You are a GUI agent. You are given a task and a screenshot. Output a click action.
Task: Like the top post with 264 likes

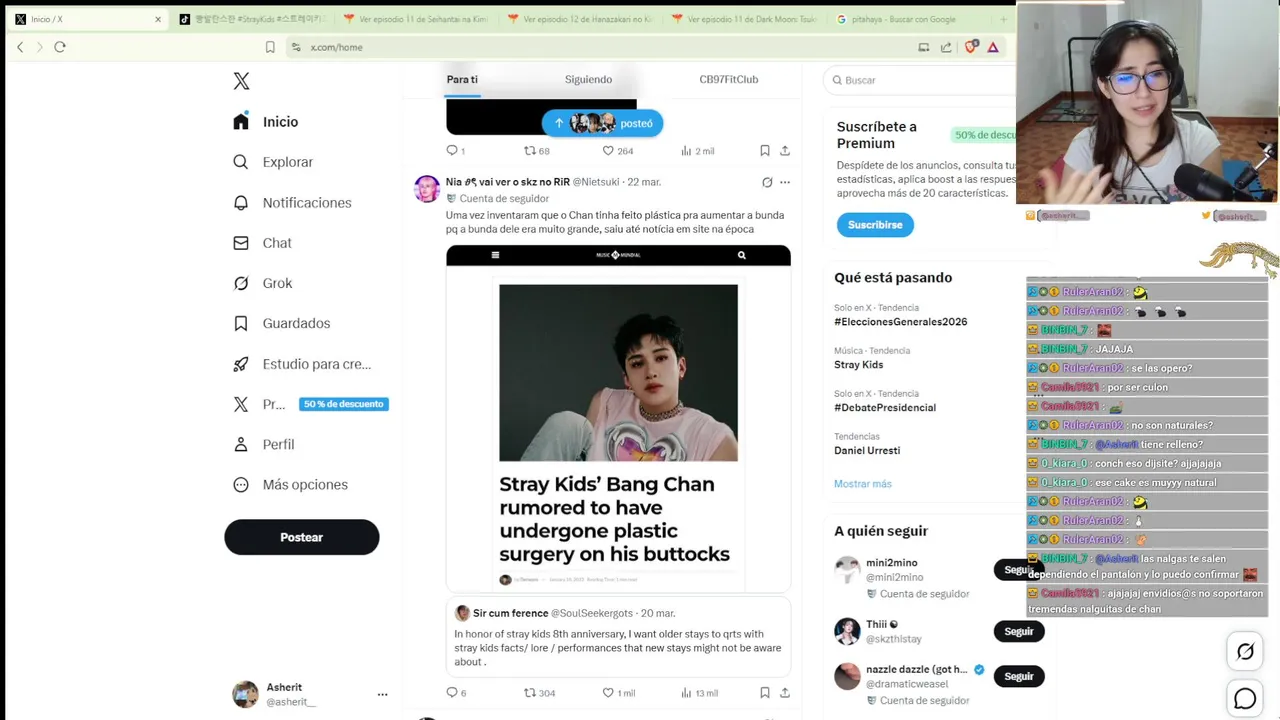coord(617,151)
